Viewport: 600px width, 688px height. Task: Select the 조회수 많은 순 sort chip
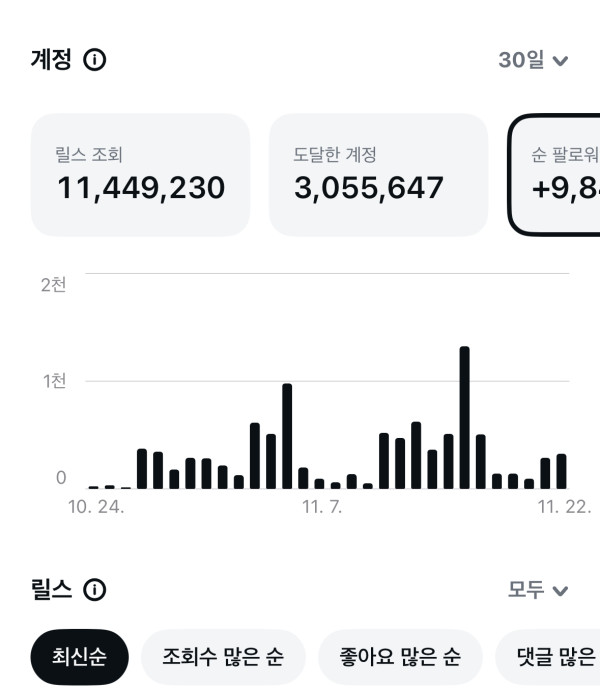point(222,657)
